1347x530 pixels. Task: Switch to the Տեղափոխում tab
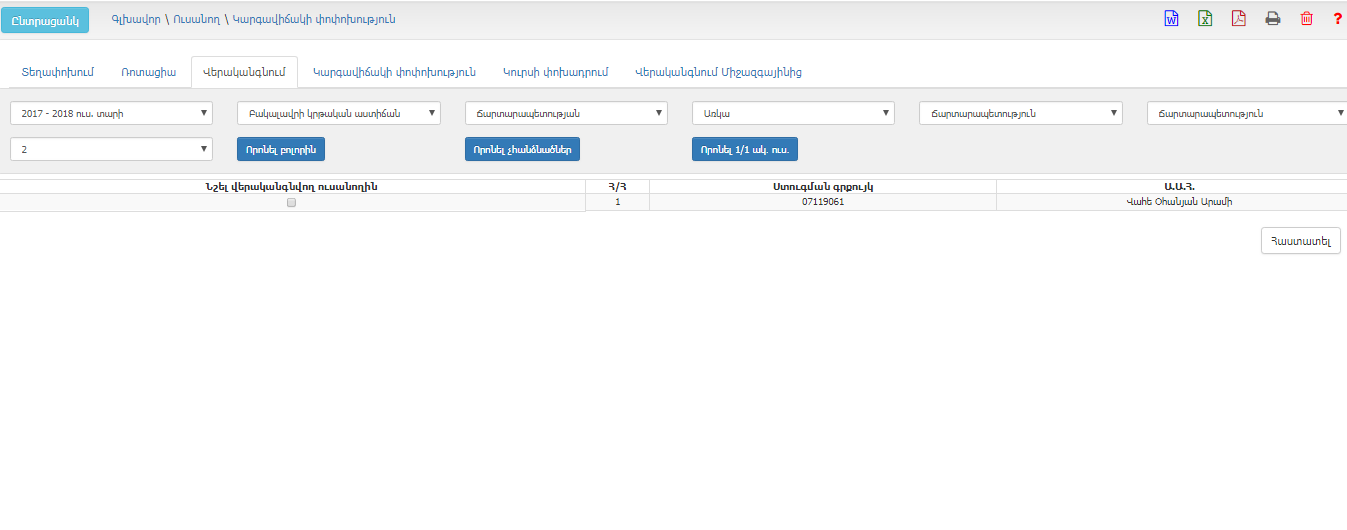tap(57, 72)
